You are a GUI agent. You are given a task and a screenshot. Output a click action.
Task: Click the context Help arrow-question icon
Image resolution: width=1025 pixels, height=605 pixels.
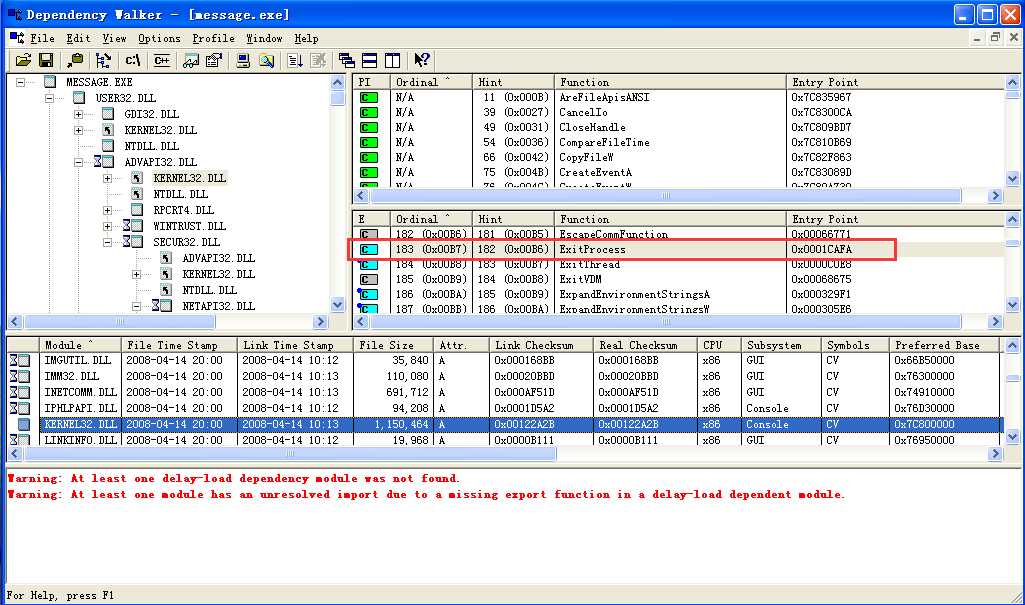pos(422,61)
